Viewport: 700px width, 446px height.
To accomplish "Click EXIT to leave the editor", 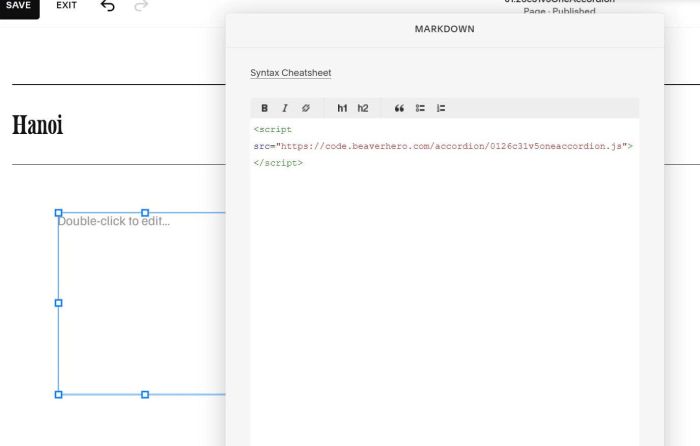I will [66, 6].
